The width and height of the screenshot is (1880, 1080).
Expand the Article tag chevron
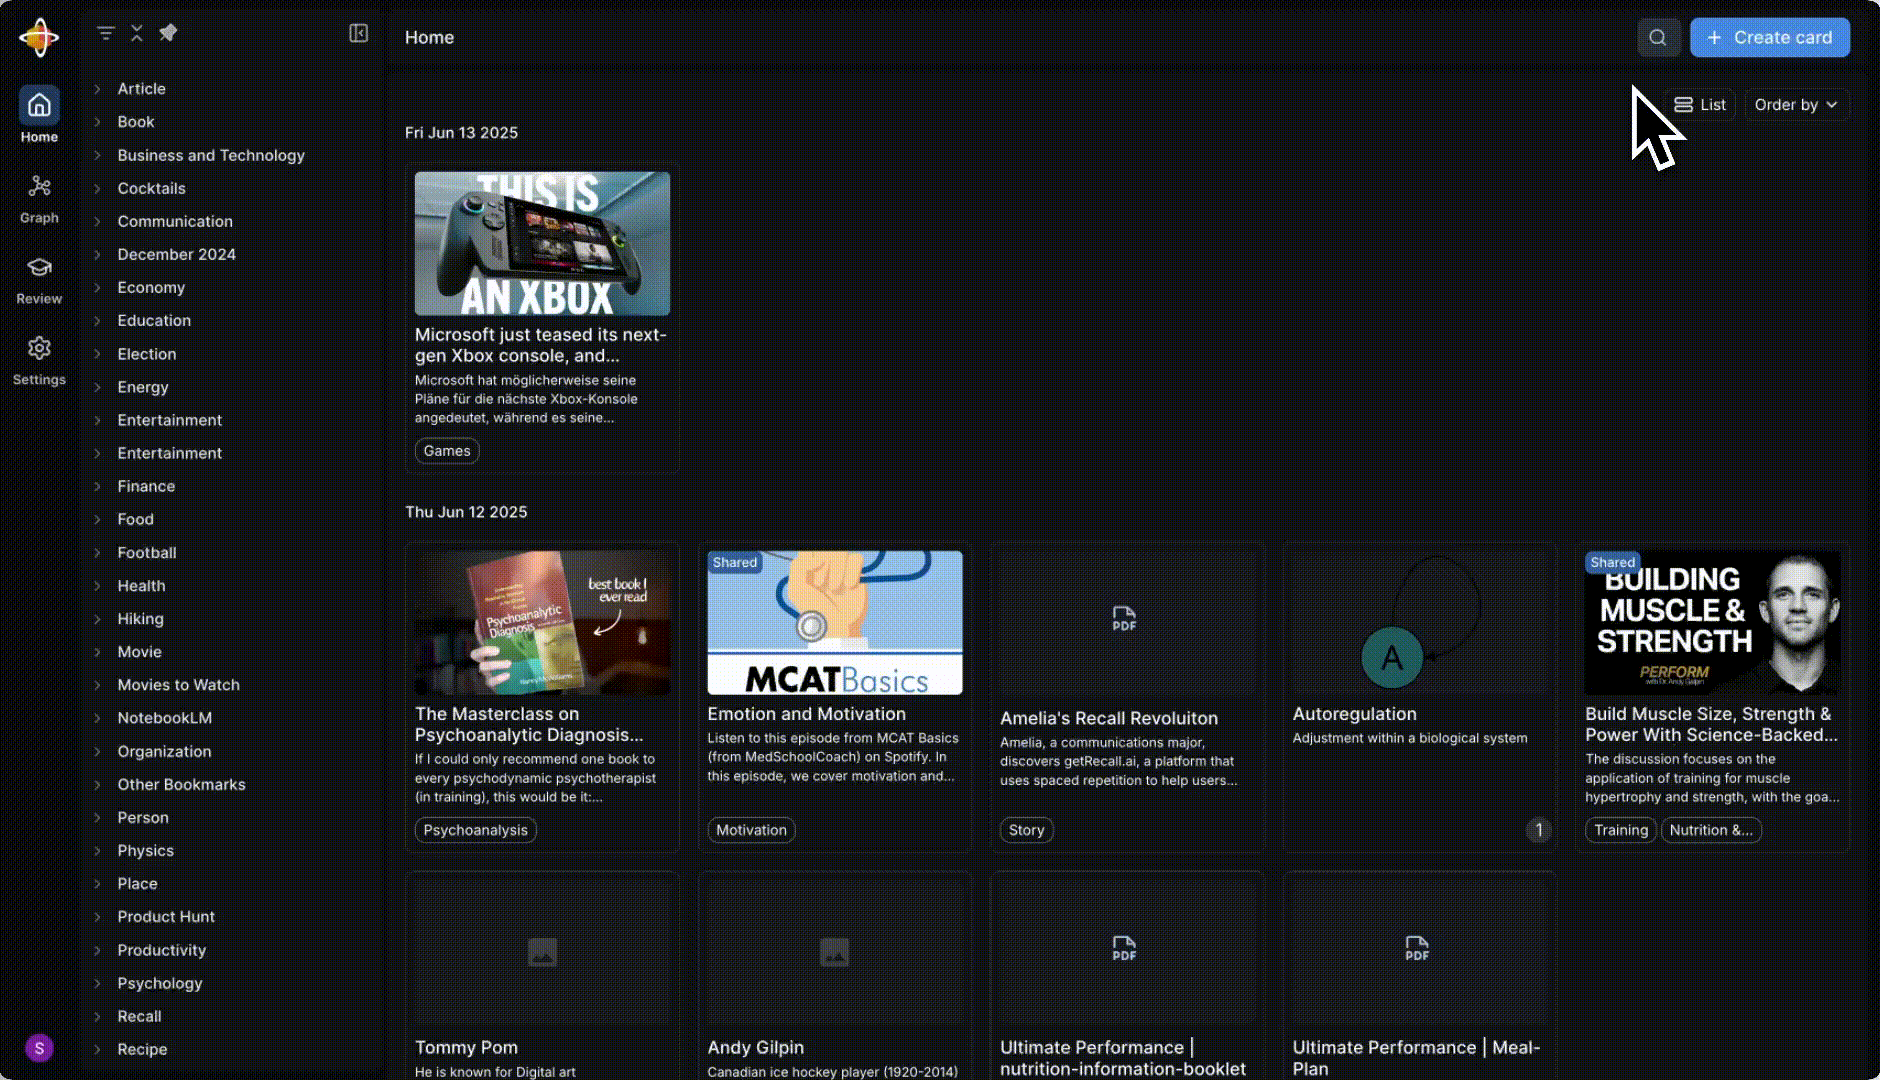point(97,89)
